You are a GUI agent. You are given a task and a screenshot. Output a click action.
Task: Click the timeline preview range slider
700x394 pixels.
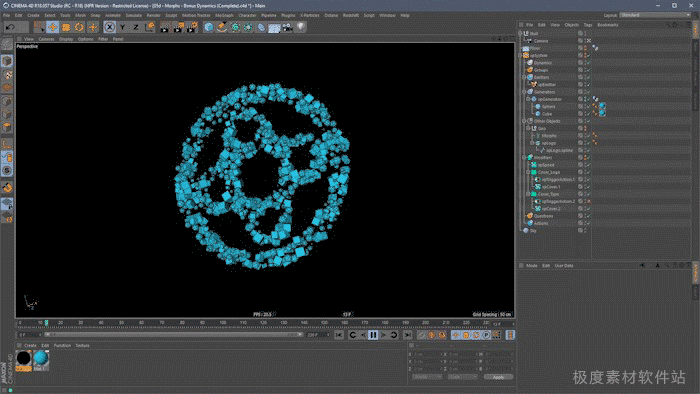click(x=173, y=335)
